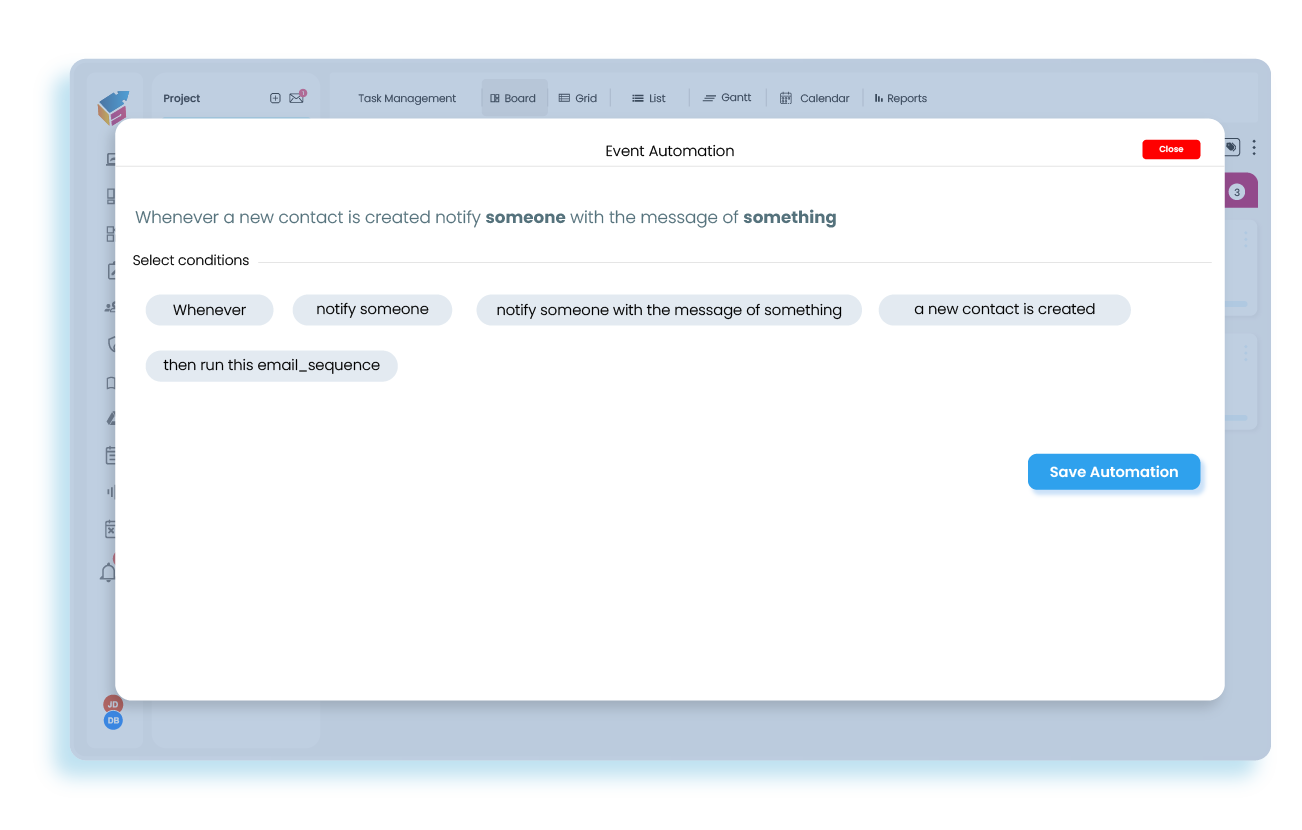Click the DB user avatar

pos(113,720)
